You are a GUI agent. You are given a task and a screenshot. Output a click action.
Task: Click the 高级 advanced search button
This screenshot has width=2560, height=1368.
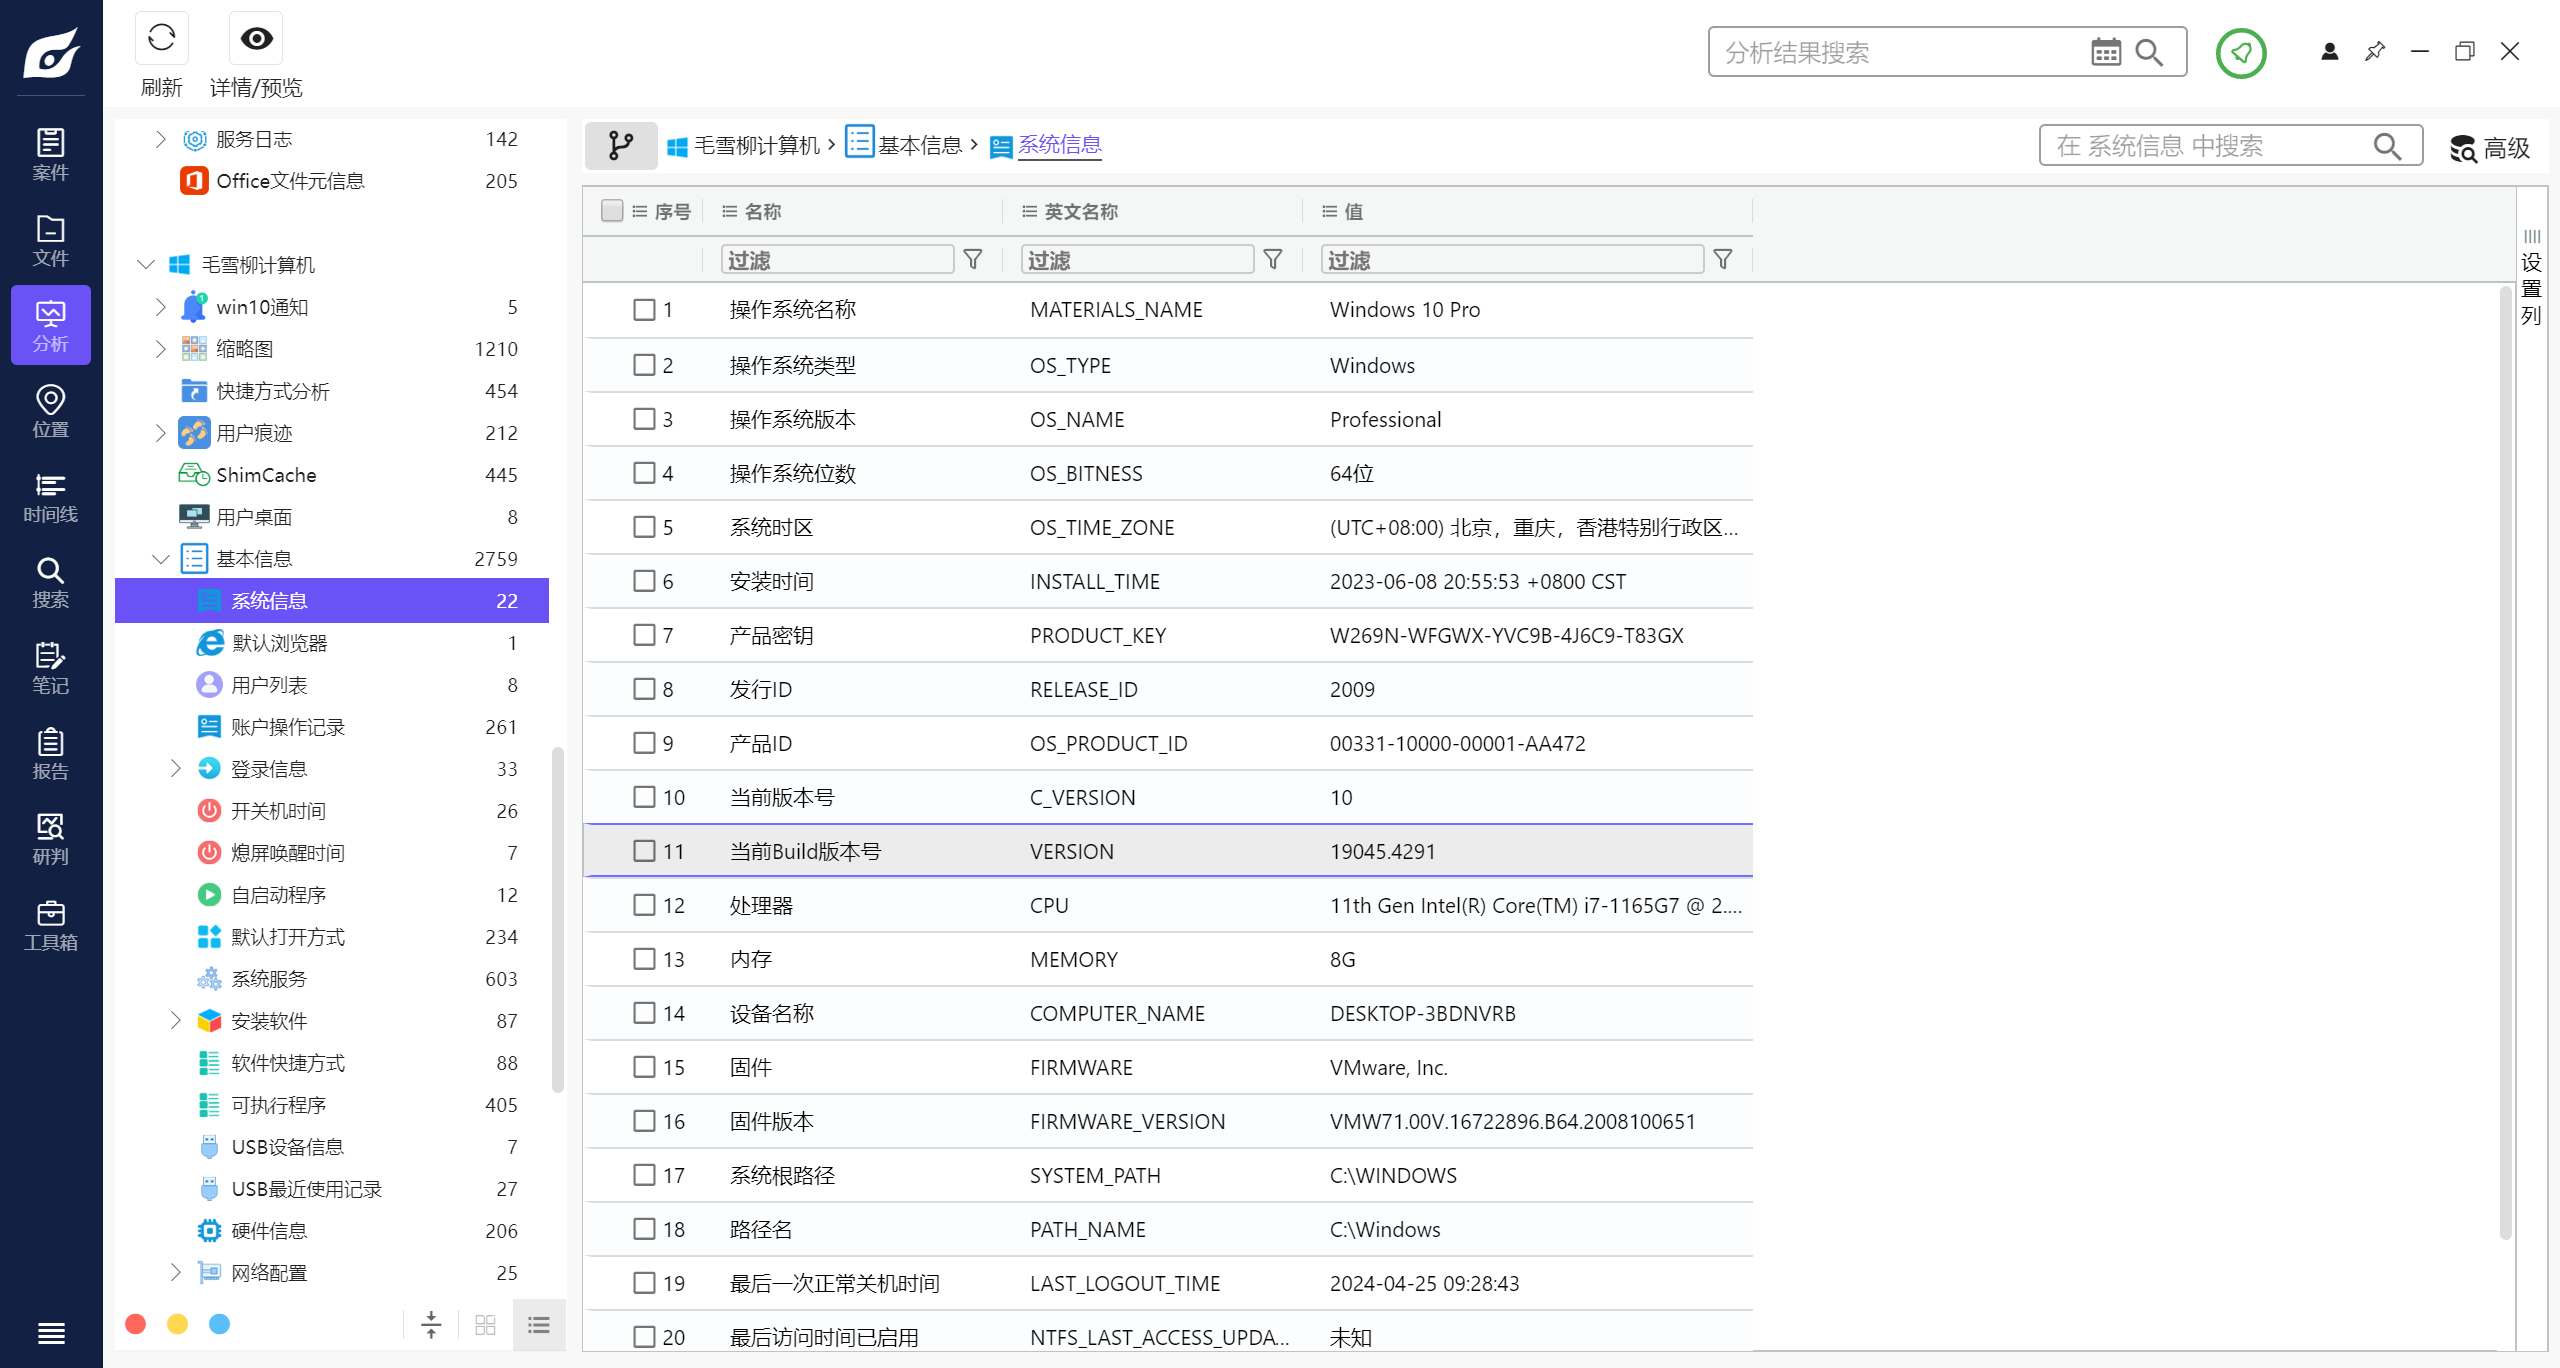pos(2490,148)
